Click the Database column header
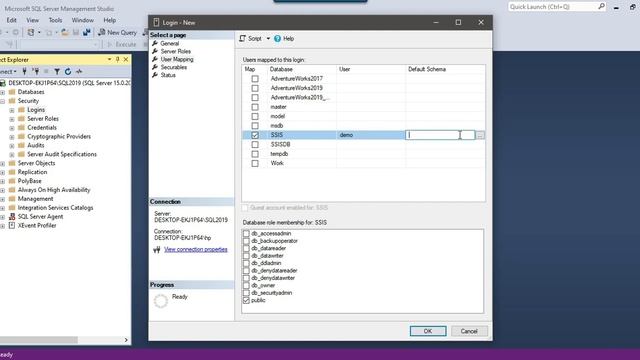 (x=302, y=69)
